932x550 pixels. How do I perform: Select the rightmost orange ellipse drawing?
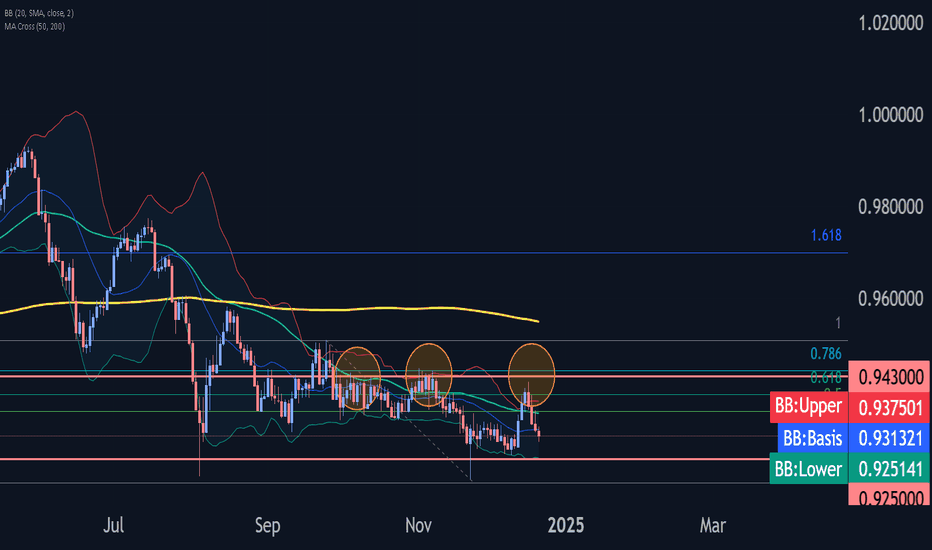click(x=531, y=375)
